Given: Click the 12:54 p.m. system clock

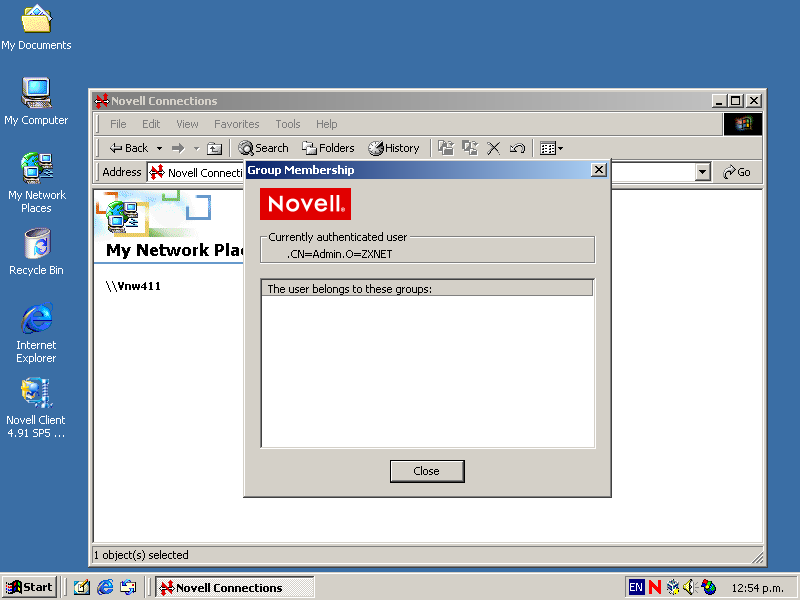Looking at the screenshot, I should (757, 588).
